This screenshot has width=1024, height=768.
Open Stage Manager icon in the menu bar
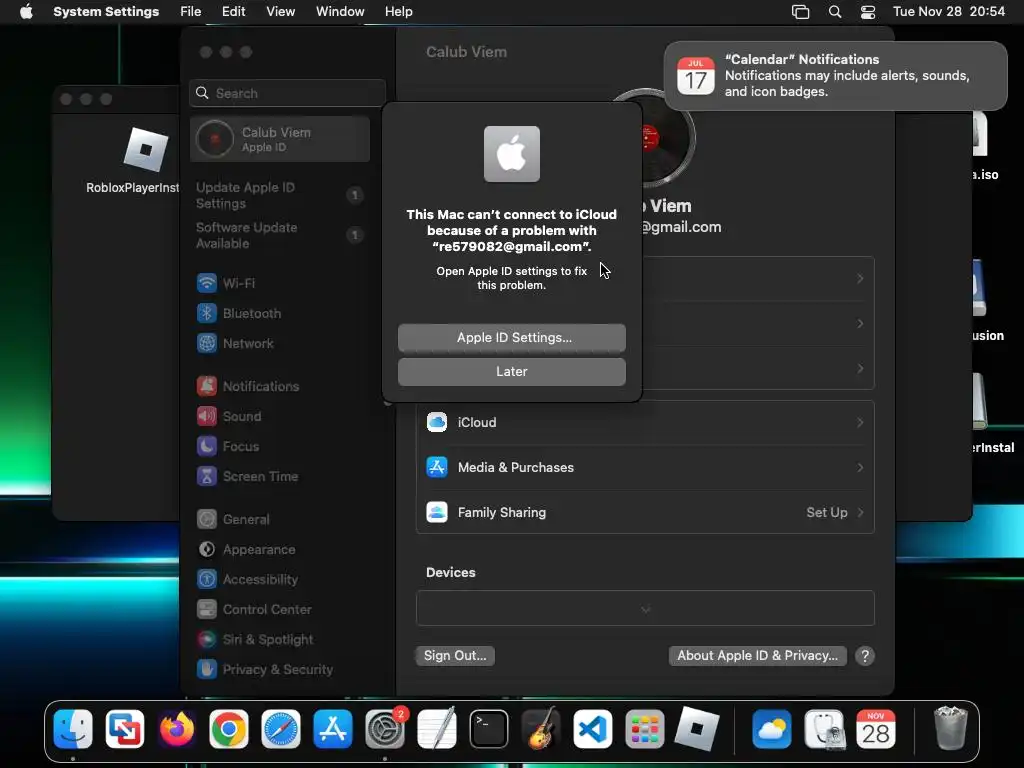[801, 12]
